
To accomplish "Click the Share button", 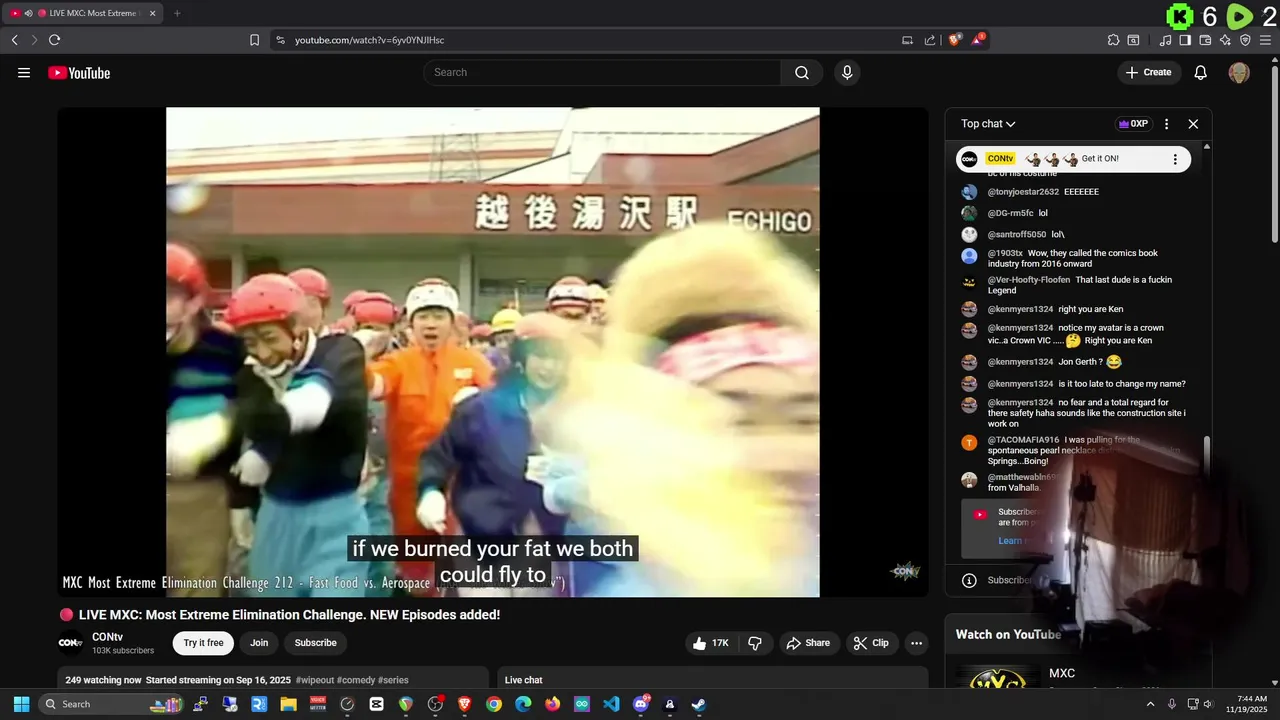I will pyautogui.click(x=808, y=643).
